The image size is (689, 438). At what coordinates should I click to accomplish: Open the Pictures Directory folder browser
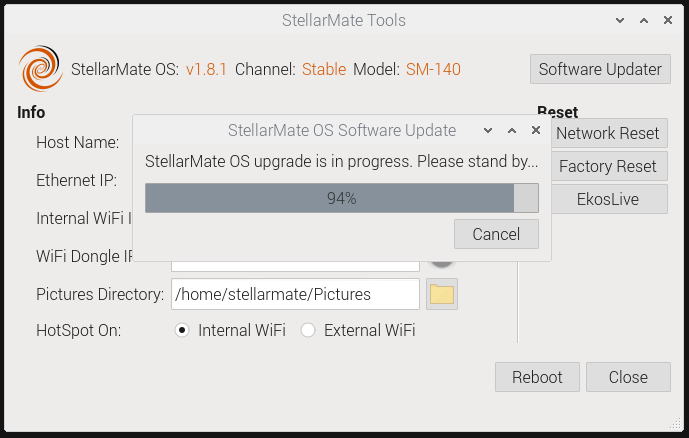point(442,294)
